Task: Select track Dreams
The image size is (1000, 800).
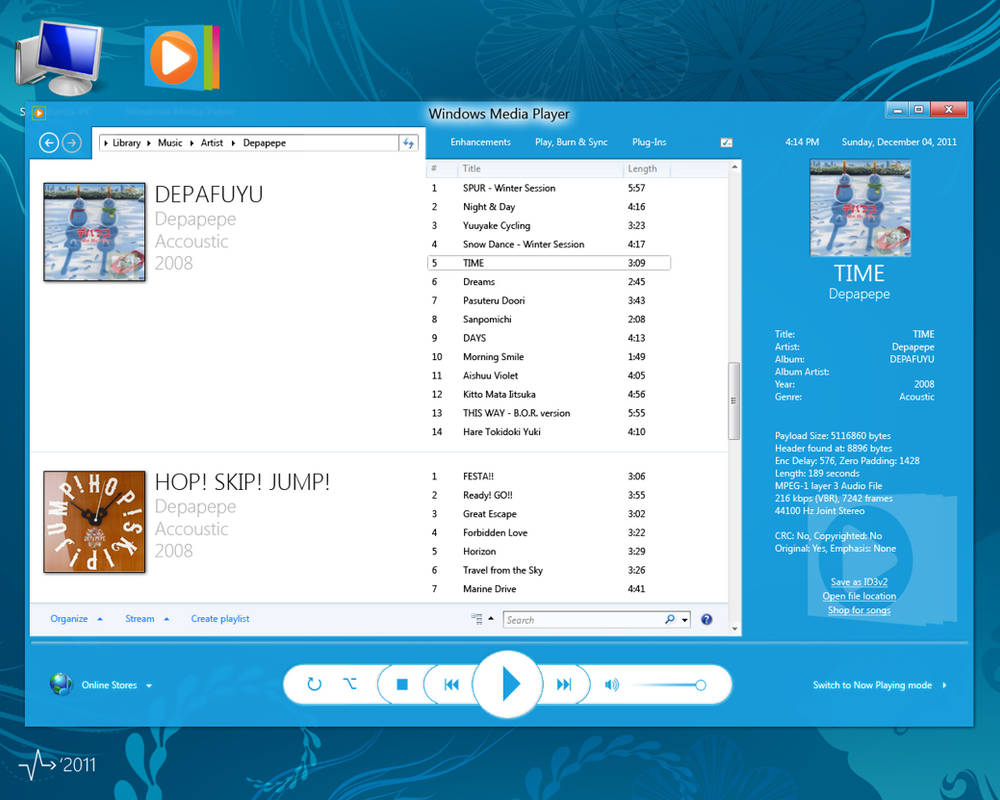Action: (548, 281)
